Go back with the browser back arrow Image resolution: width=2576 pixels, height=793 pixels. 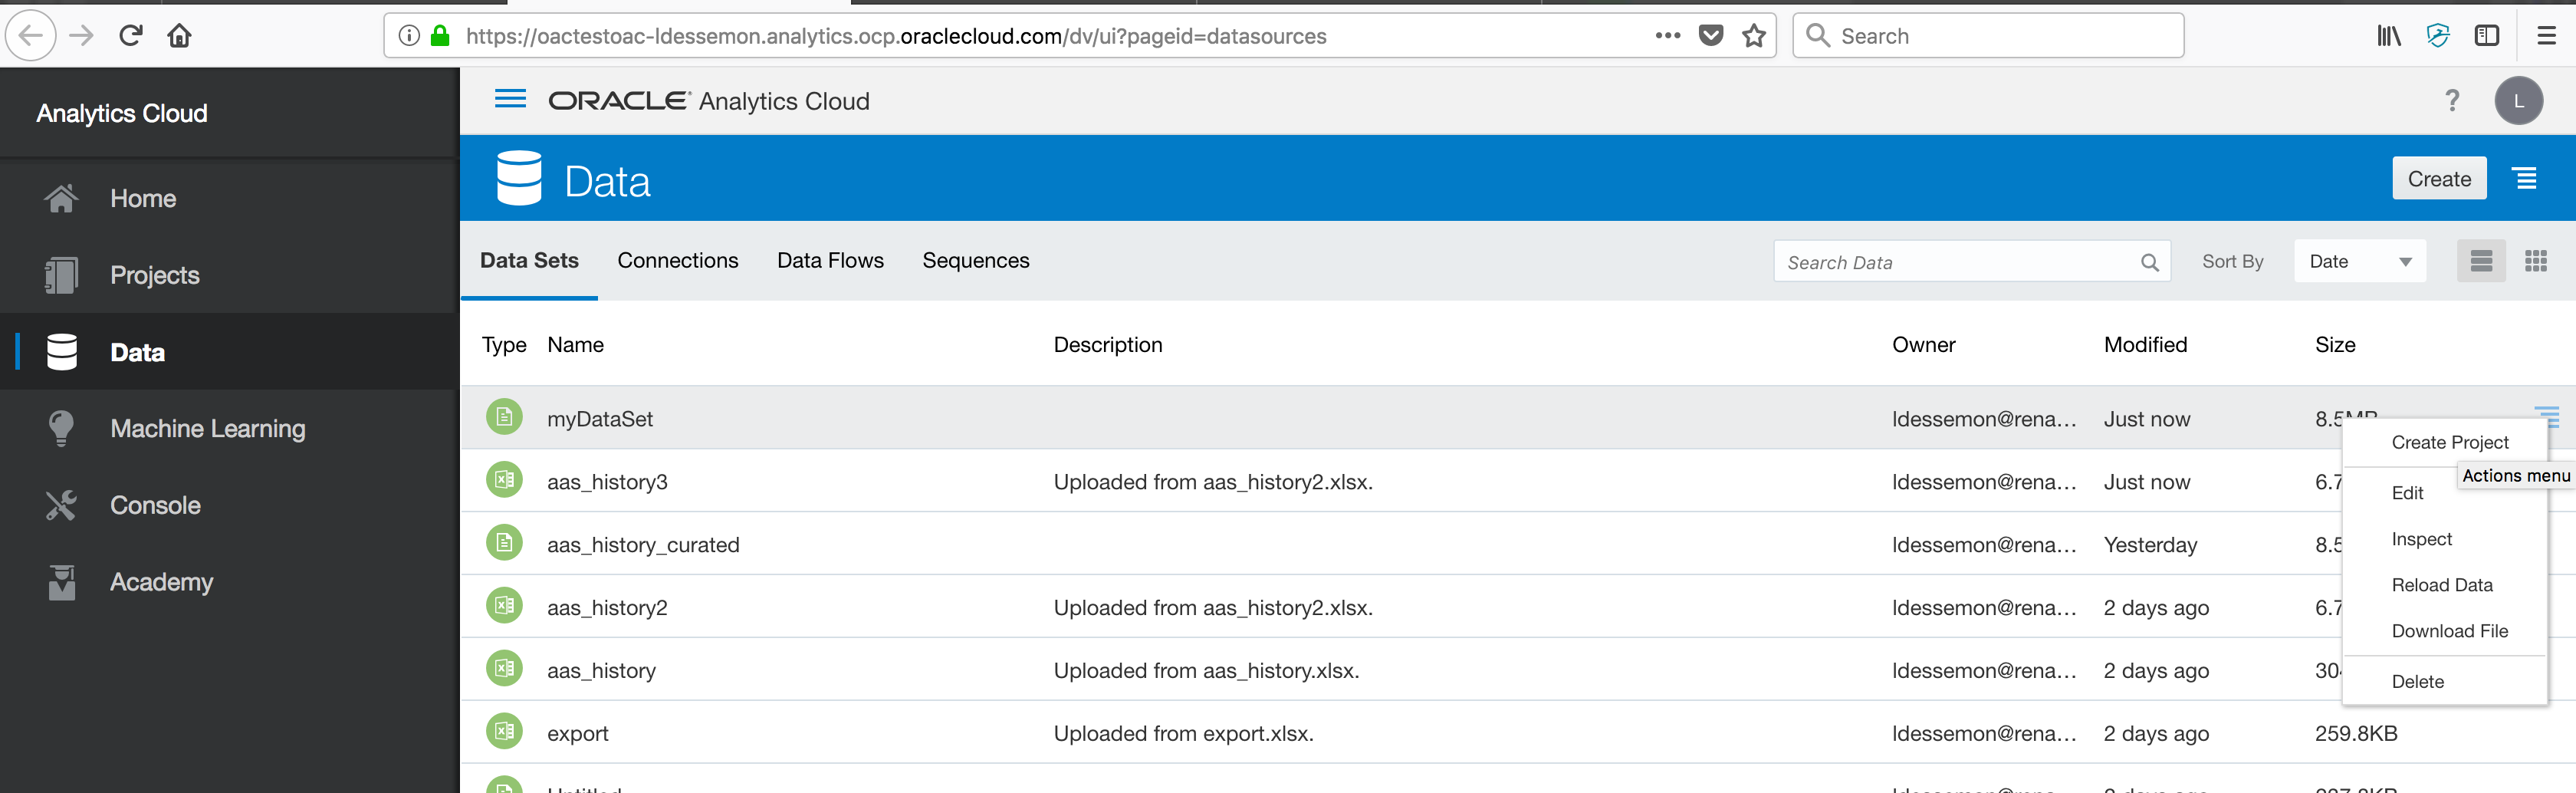point(31,36)
